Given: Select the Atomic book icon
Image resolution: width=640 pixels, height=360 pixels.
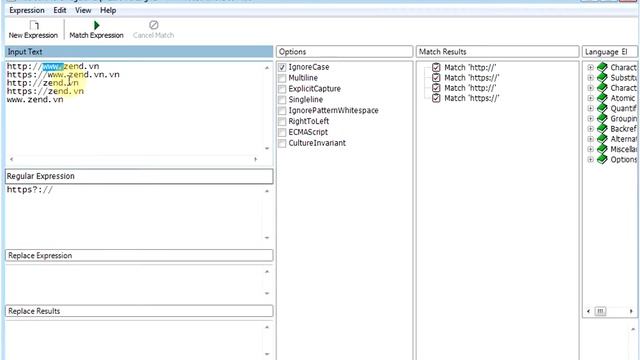Looking at the screenshot, I should [x=602, y=98].
